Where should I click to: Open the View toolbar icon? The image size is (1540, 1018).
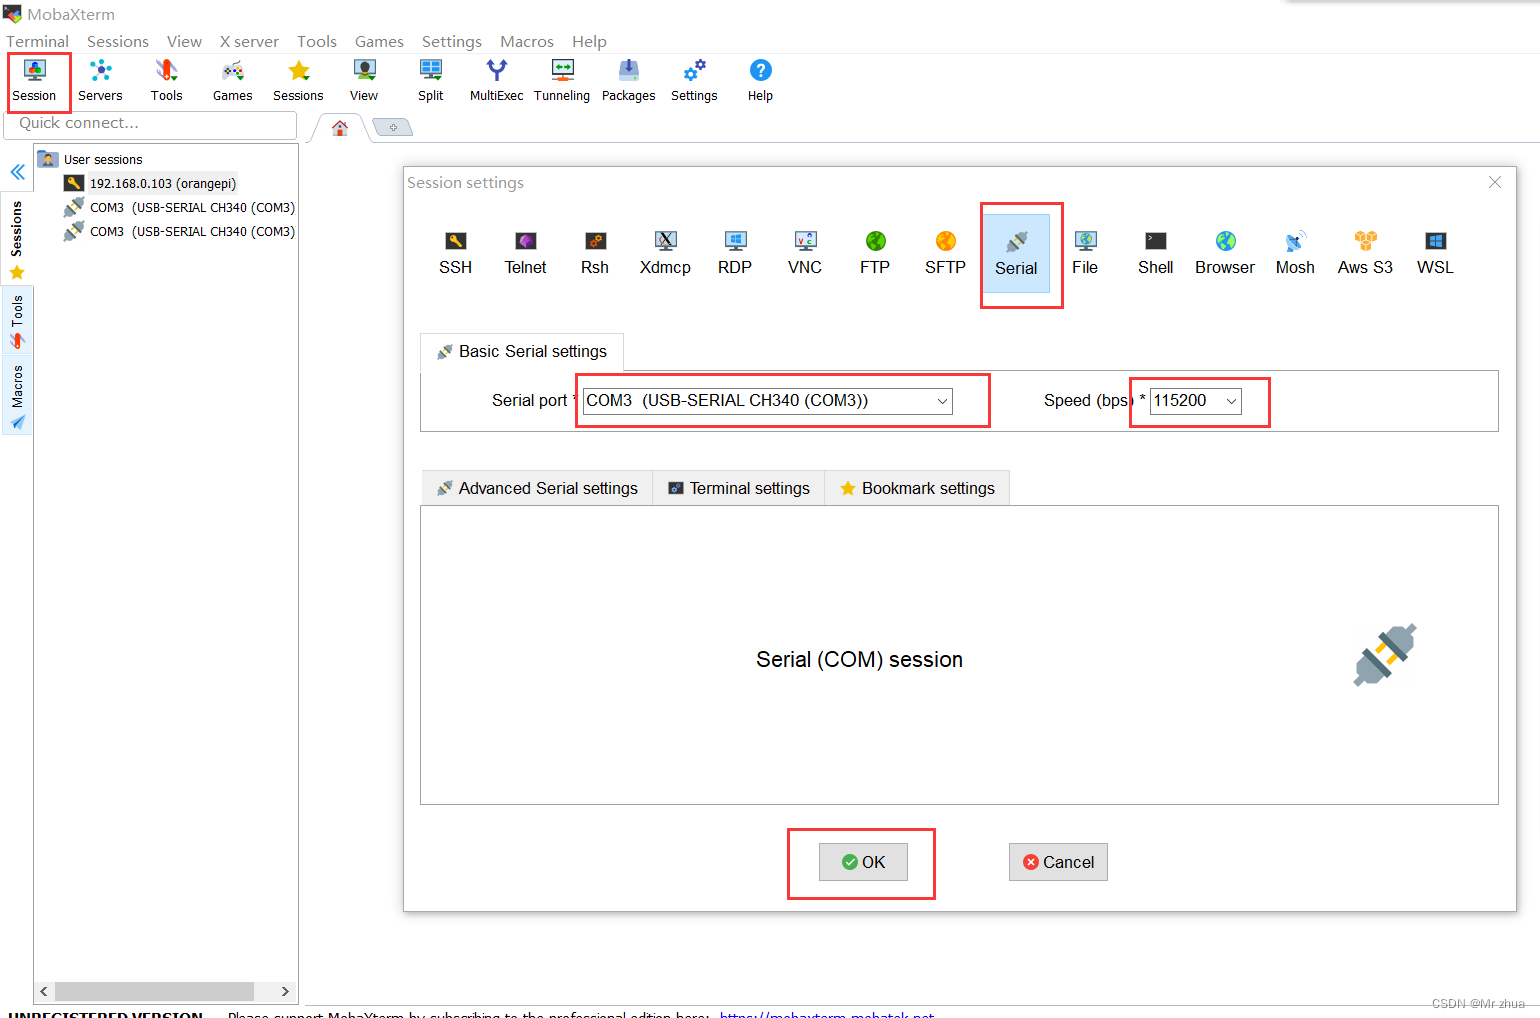pyautogui.click(x=364, y=81)
